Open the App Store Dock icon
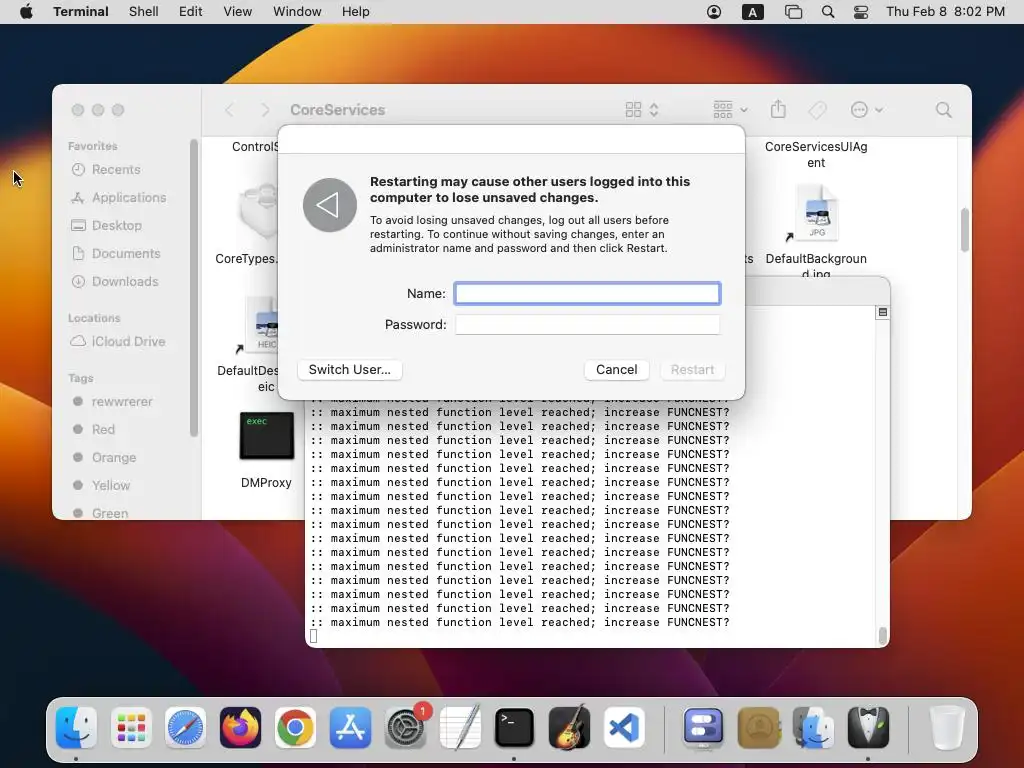This screenshot has width=1024, height=768. point(350,728)
